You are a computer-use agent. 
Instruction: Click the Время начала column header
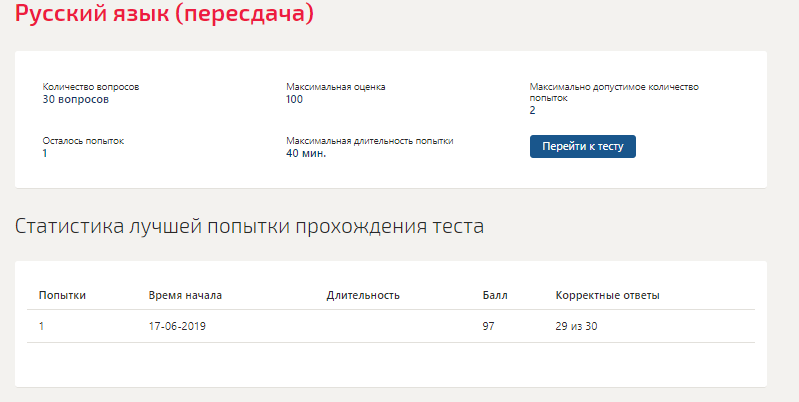[x=185, y=296]
